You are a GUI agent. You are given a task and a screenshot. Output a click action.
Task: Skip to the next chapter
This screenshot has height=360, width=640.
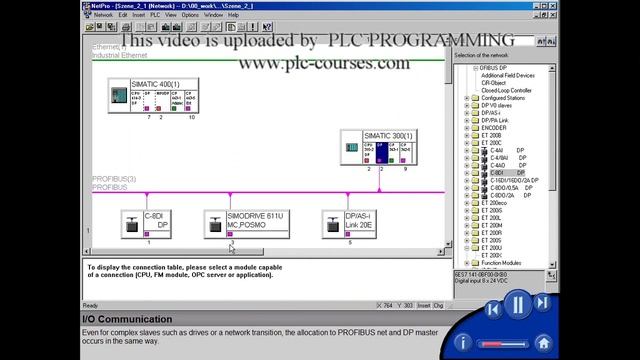[542, 303]
